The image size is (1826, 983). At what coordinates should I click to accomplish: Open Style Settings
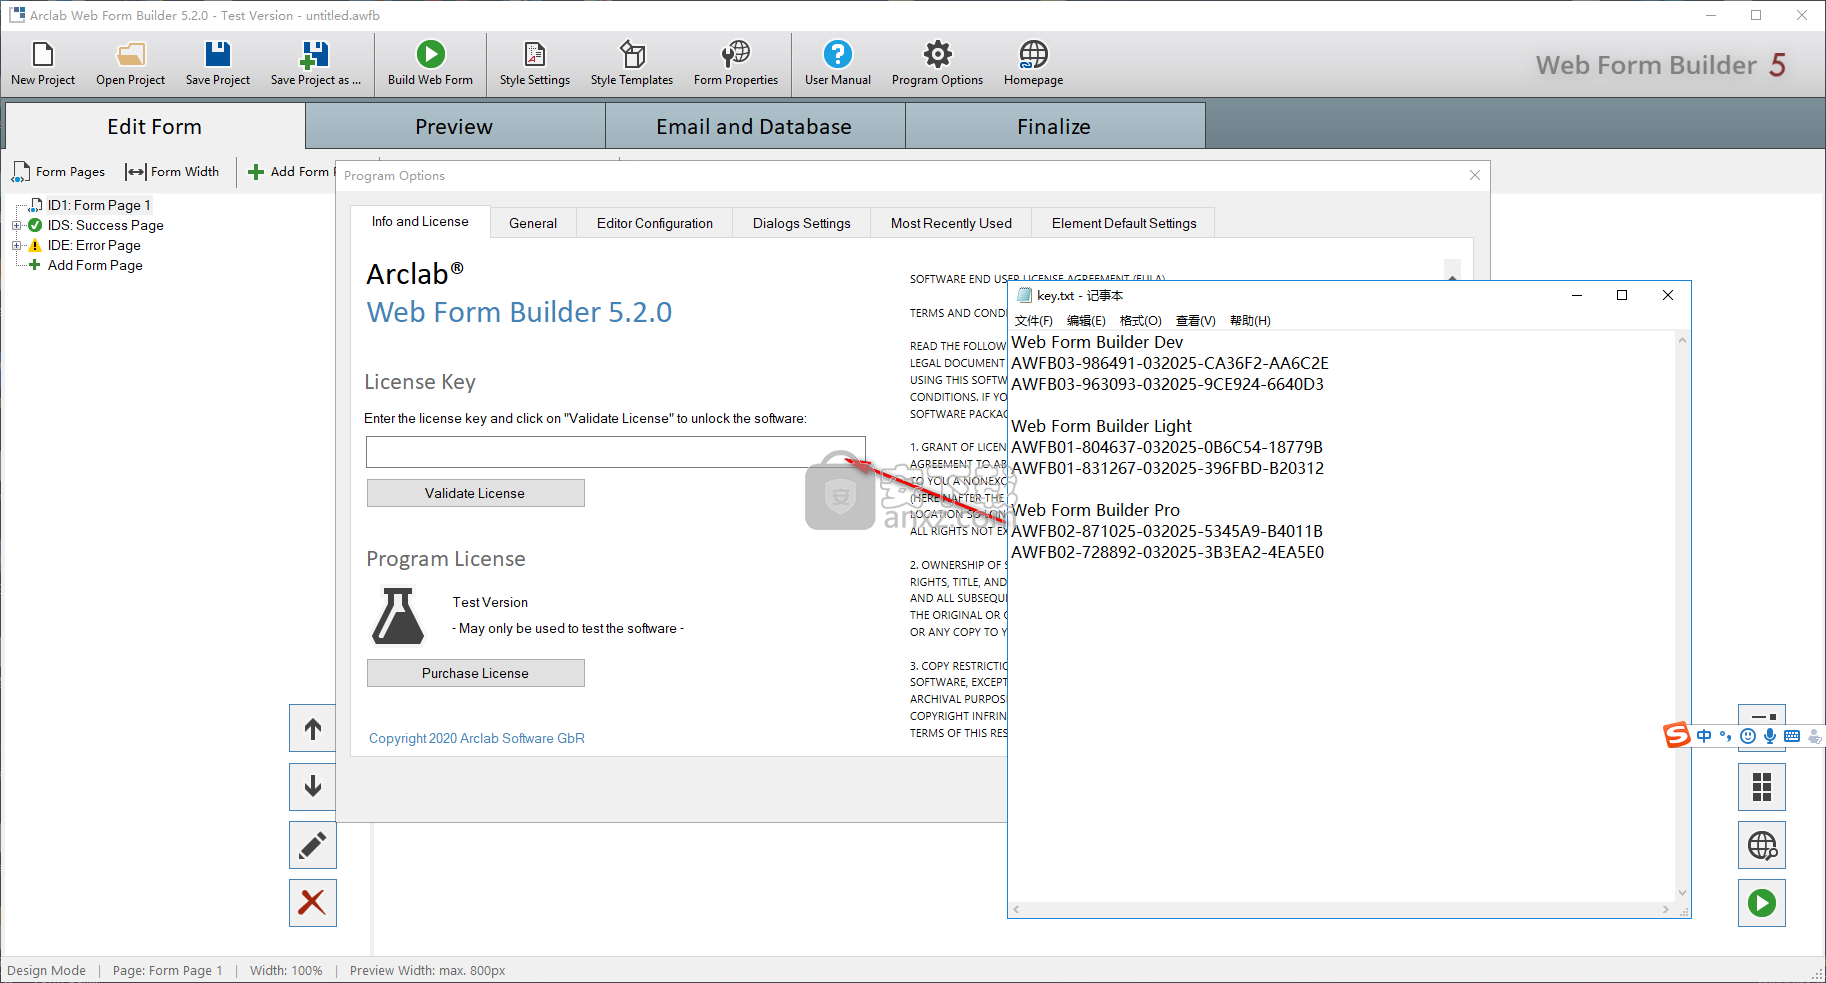(x=535, y=64)
